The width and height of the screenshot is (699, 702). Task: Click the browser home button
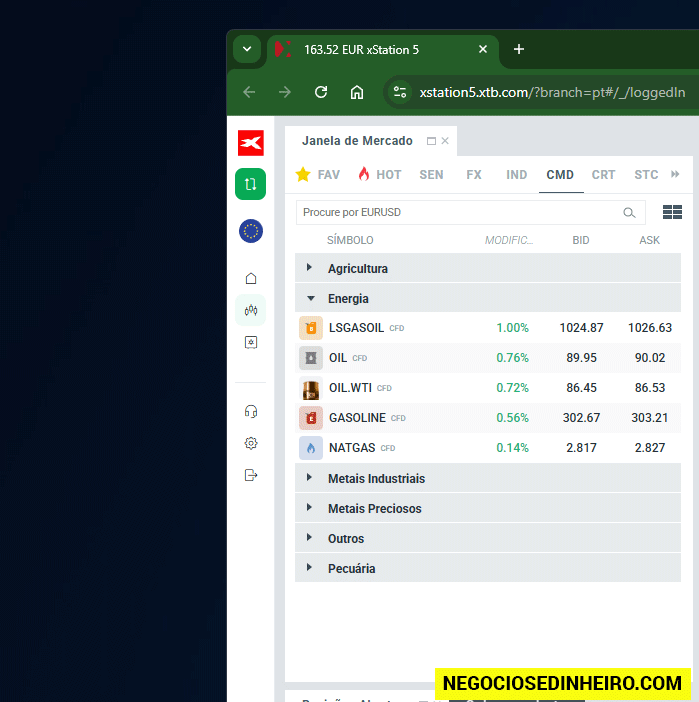tap(357, 92)
